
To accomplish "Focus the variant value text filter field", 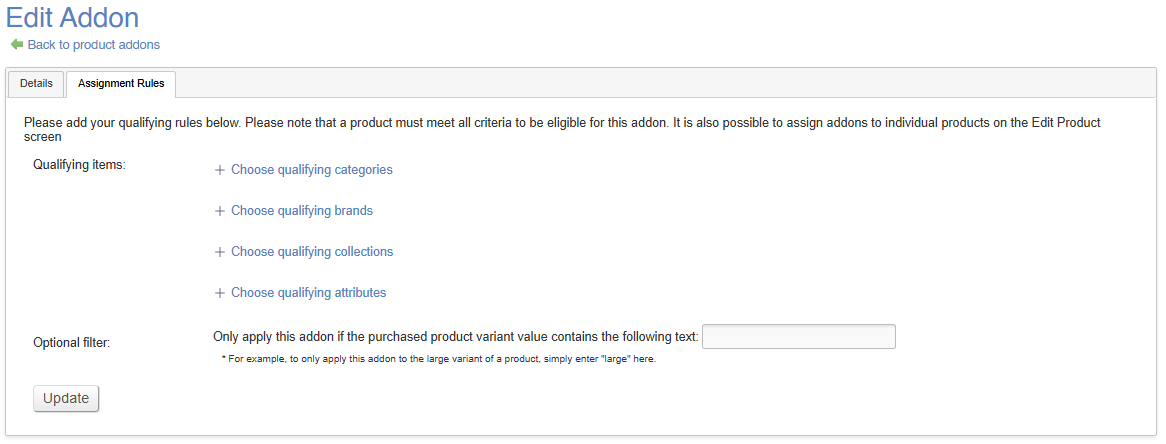I will coord(798,336).
